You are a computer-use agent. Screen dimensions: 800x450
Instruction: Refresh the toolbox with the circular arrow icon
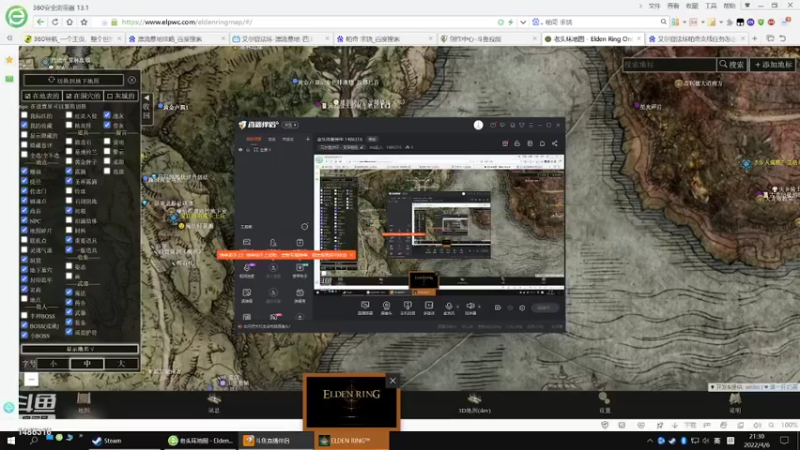coord(305,227)
